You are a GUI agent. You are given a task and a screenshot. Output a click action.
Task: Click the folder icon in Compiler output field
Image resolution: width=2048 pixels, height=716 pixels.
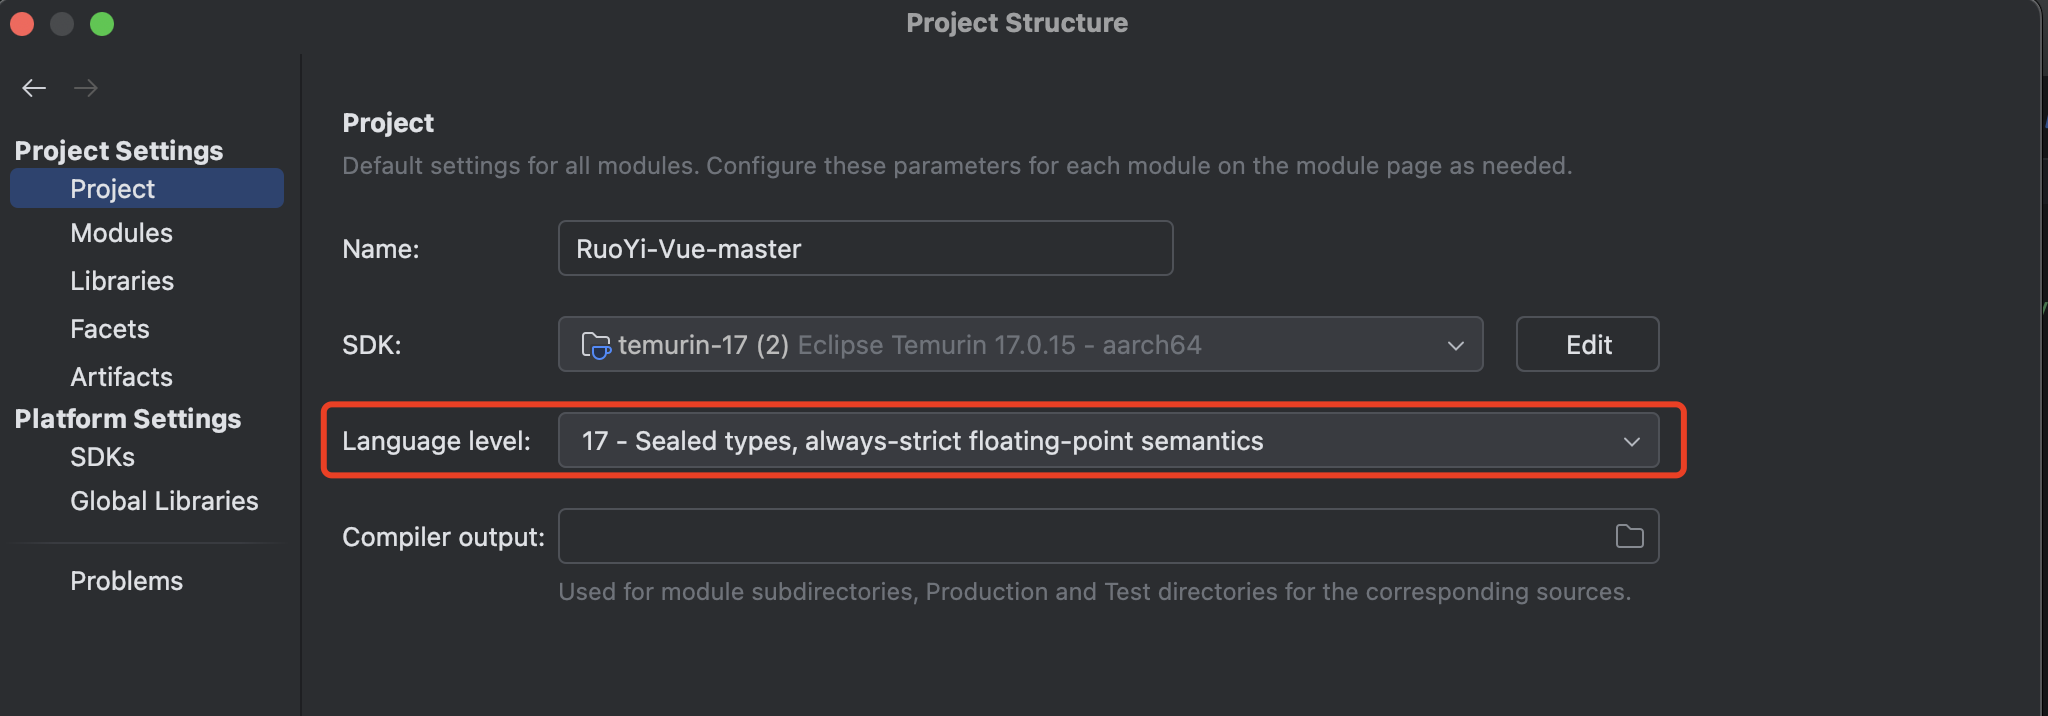[x=1629, y=536]
